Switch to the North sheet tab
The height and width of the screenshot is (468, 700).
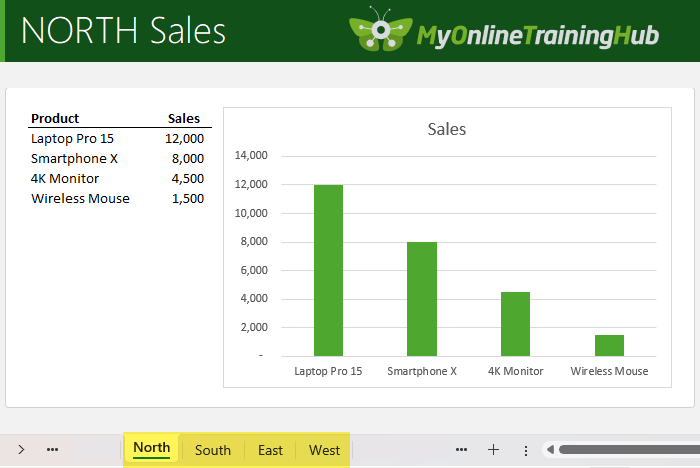pyautogui.click(x=152, y=448)
